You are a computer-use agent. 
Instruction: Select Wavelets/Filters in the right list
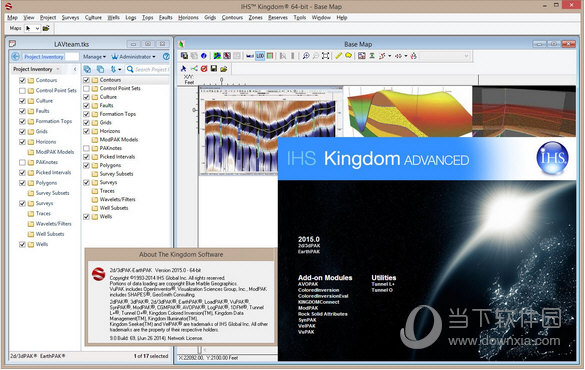tap(118, 200)
